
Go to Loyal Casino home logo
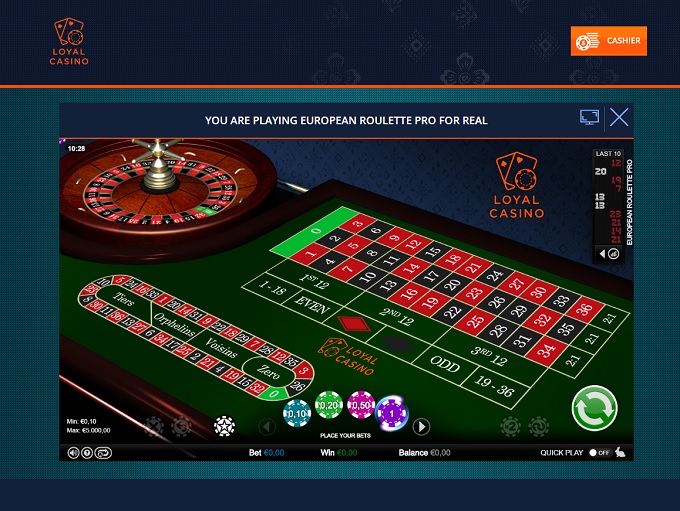69,42
